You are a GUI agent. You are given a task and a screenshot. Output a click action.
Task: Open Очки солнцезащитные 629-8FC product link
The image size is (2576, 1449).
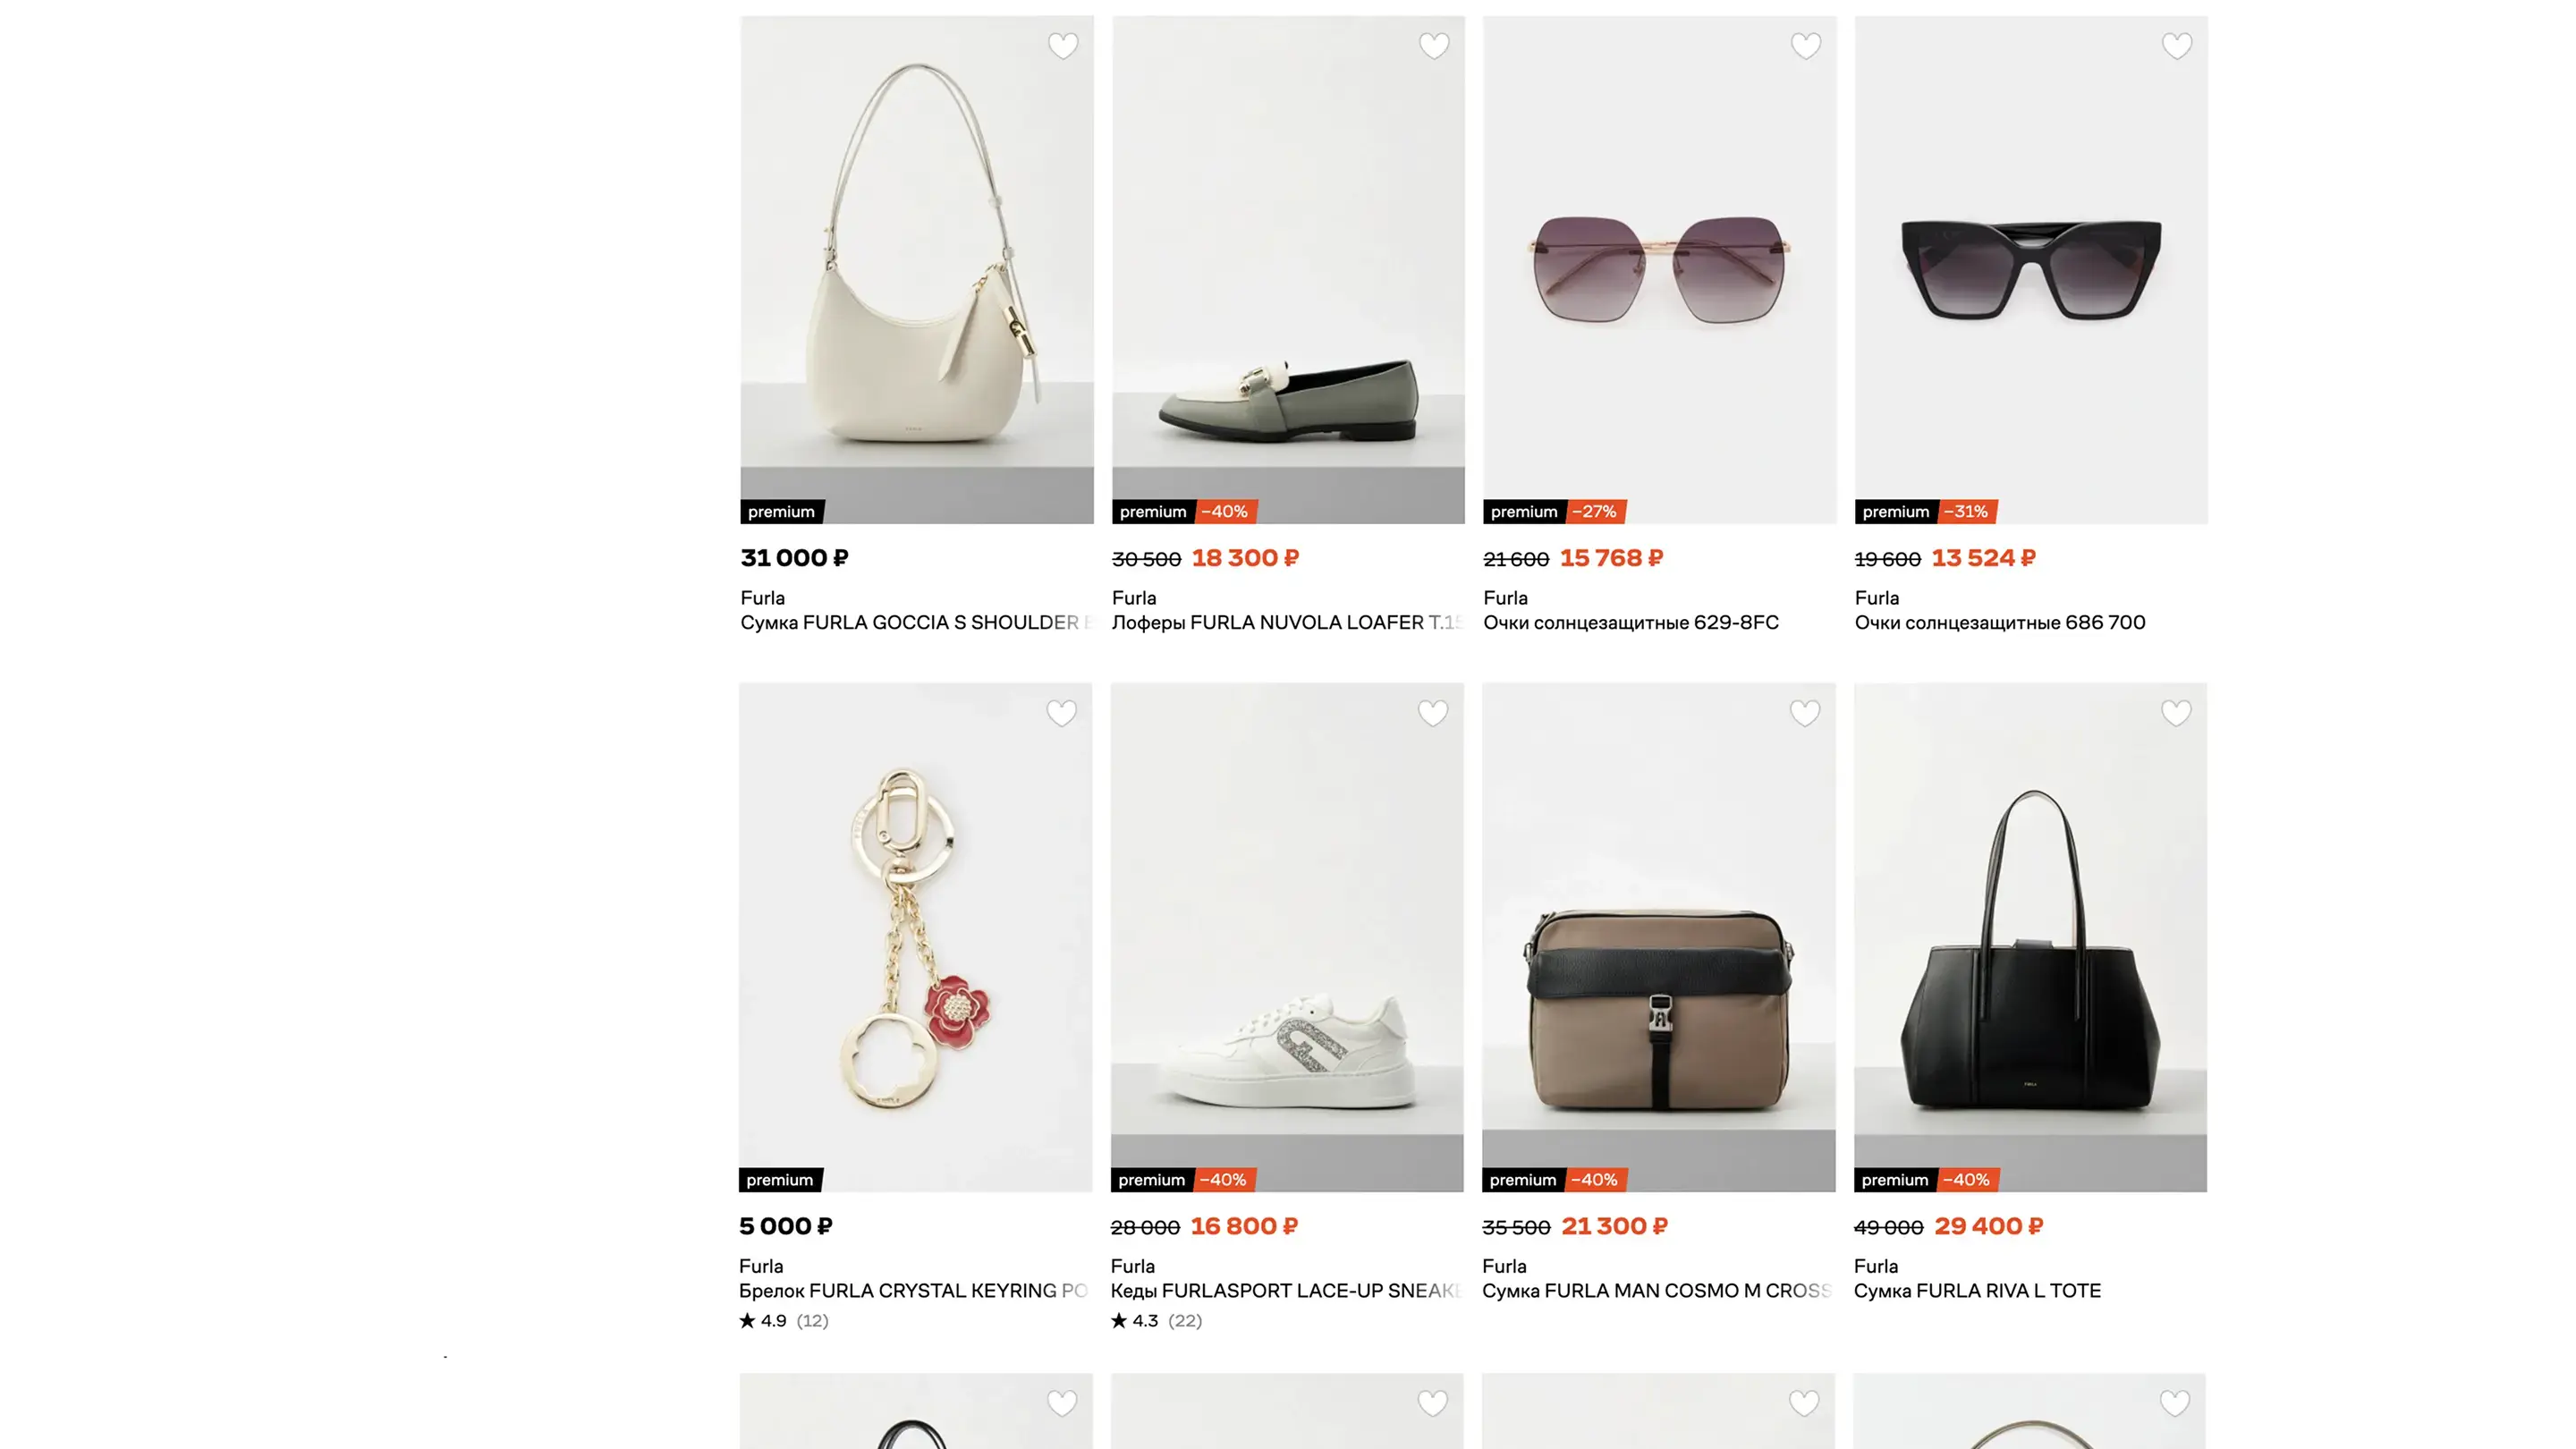1630,623
